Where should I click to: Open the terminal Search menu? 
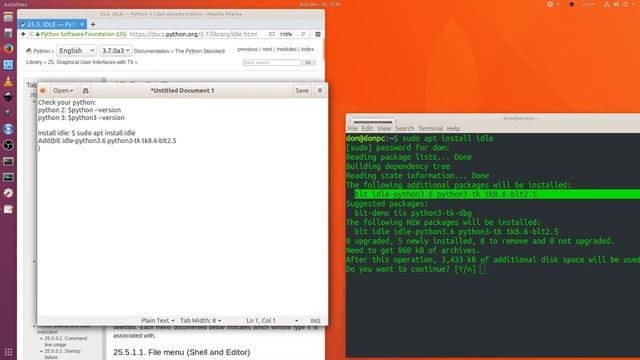[x=404, y=129]
